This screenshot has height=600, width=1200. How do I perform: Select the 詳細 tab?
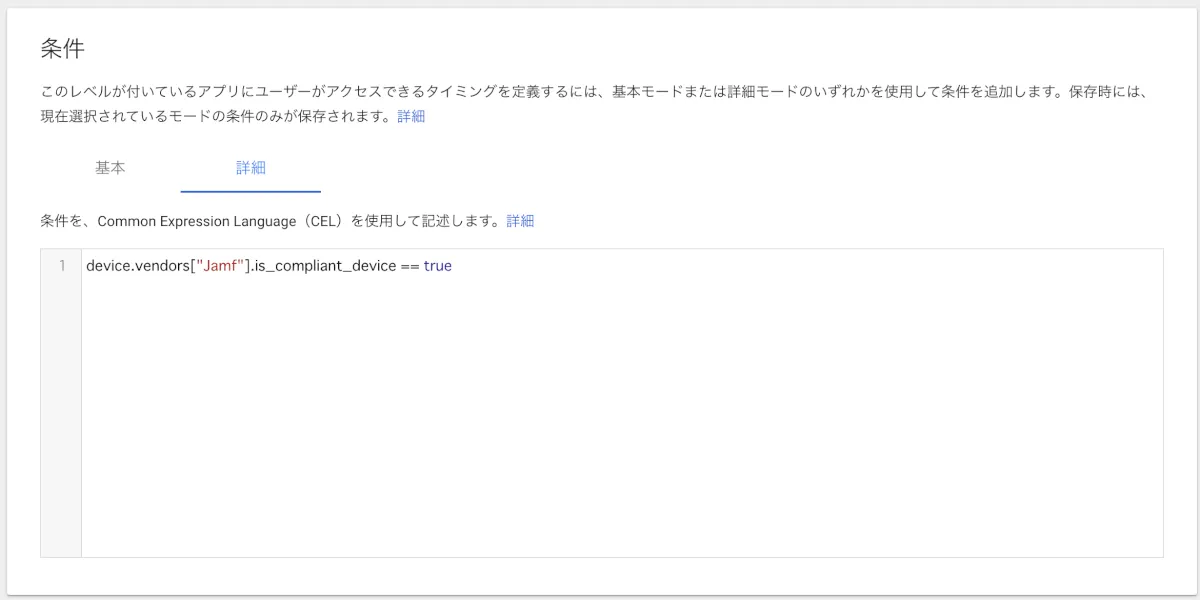pos(251,168)
